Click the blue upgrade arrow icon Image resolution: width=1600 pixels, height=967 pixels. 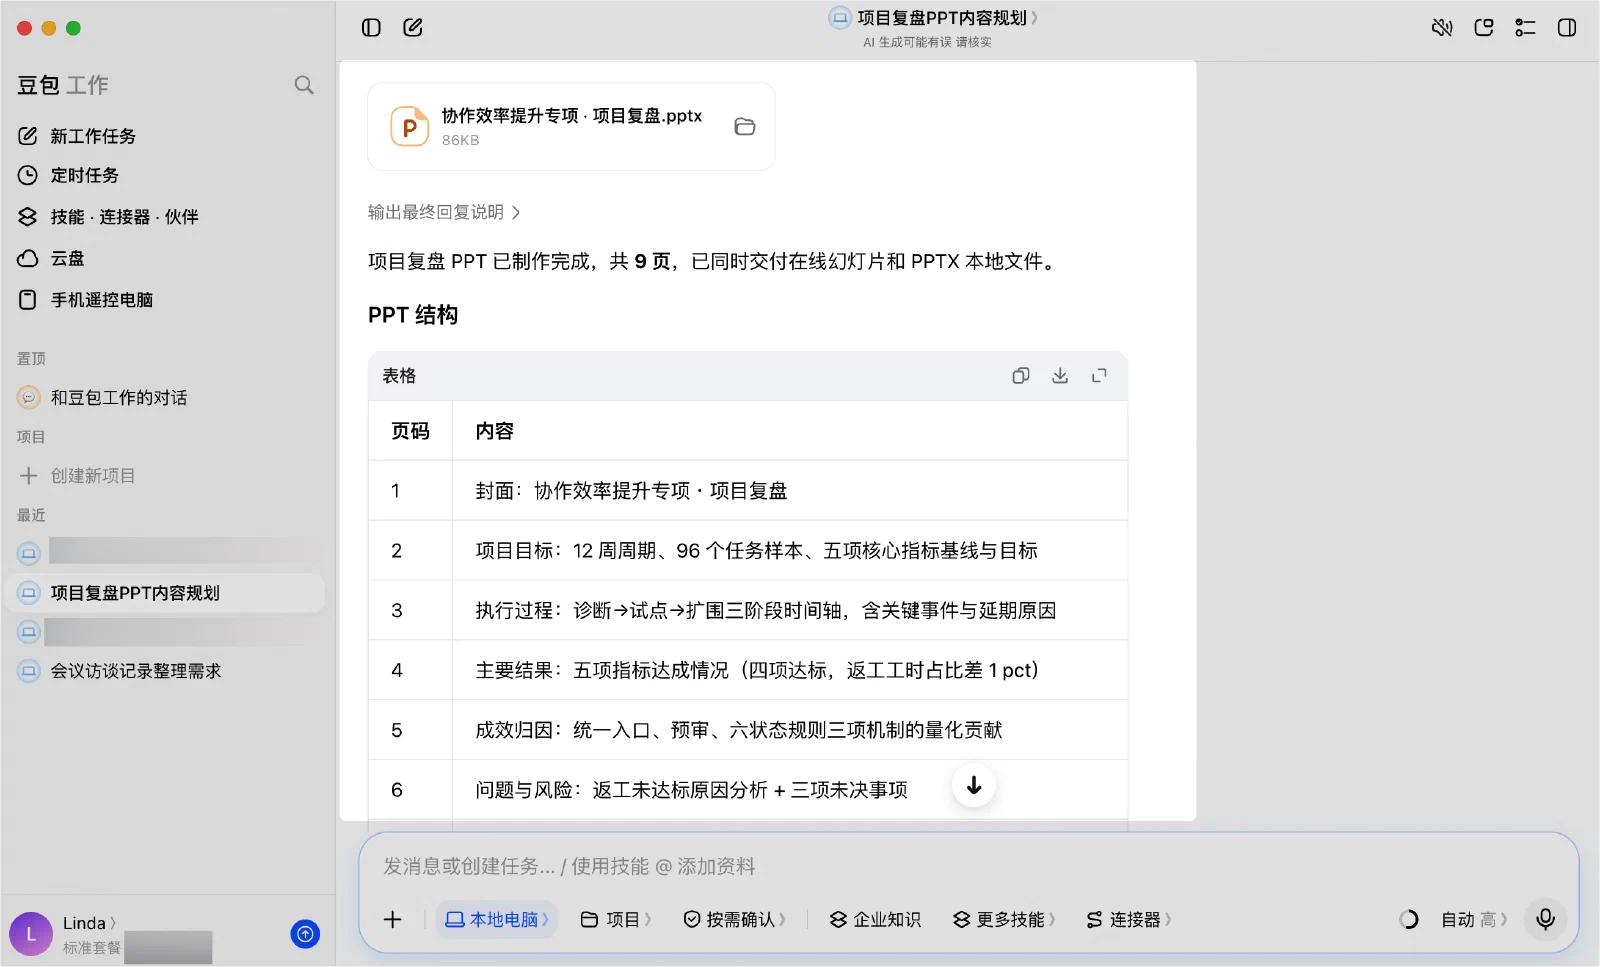305,934
